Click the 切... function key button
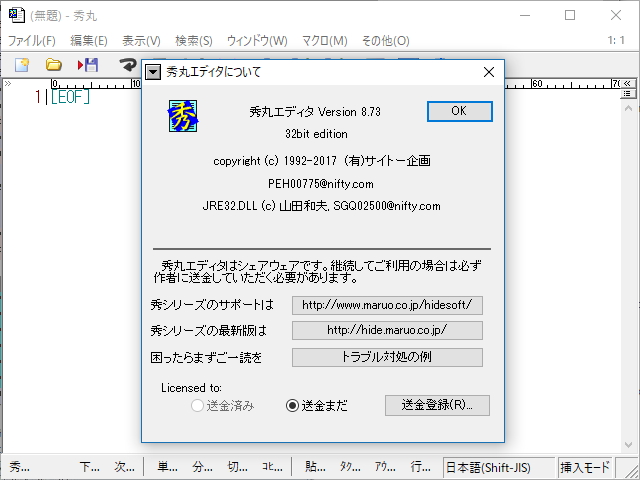 tap(237, 466)
